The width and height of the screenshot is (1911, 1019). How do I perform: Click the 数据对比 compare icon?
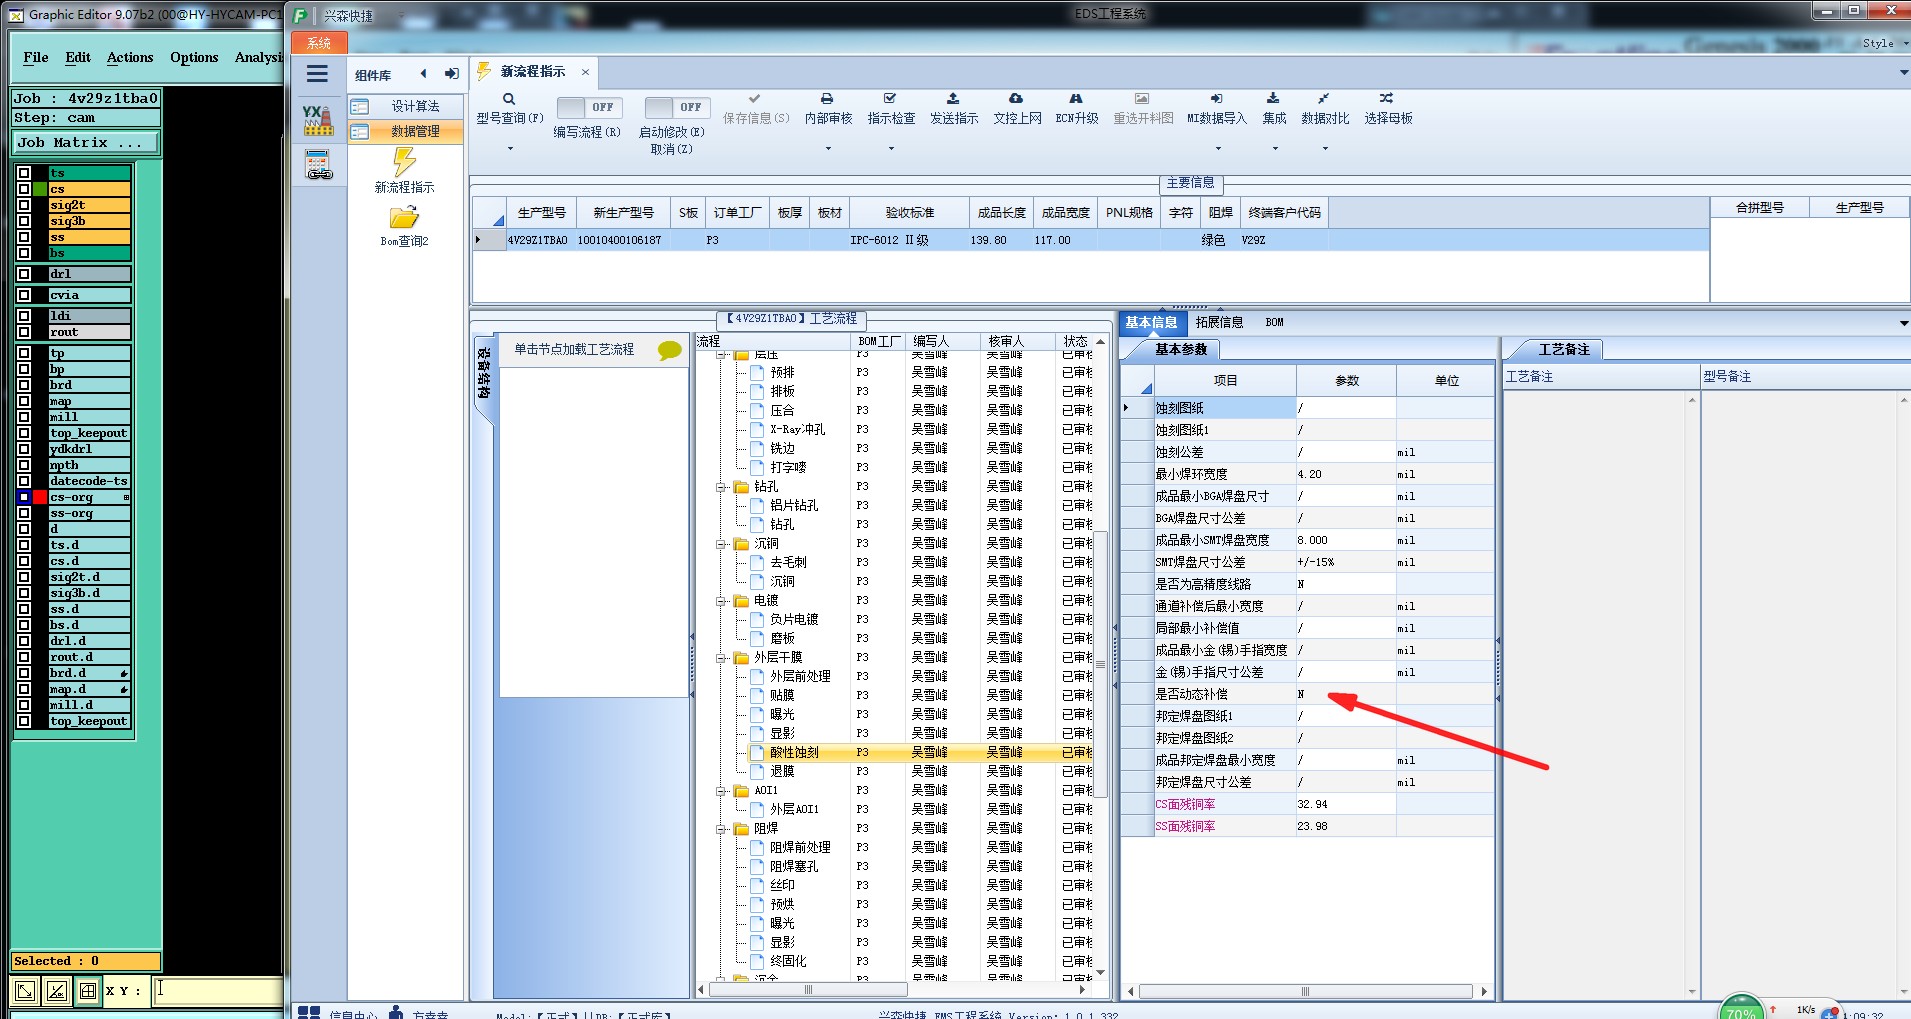[x=1324, y=99]
